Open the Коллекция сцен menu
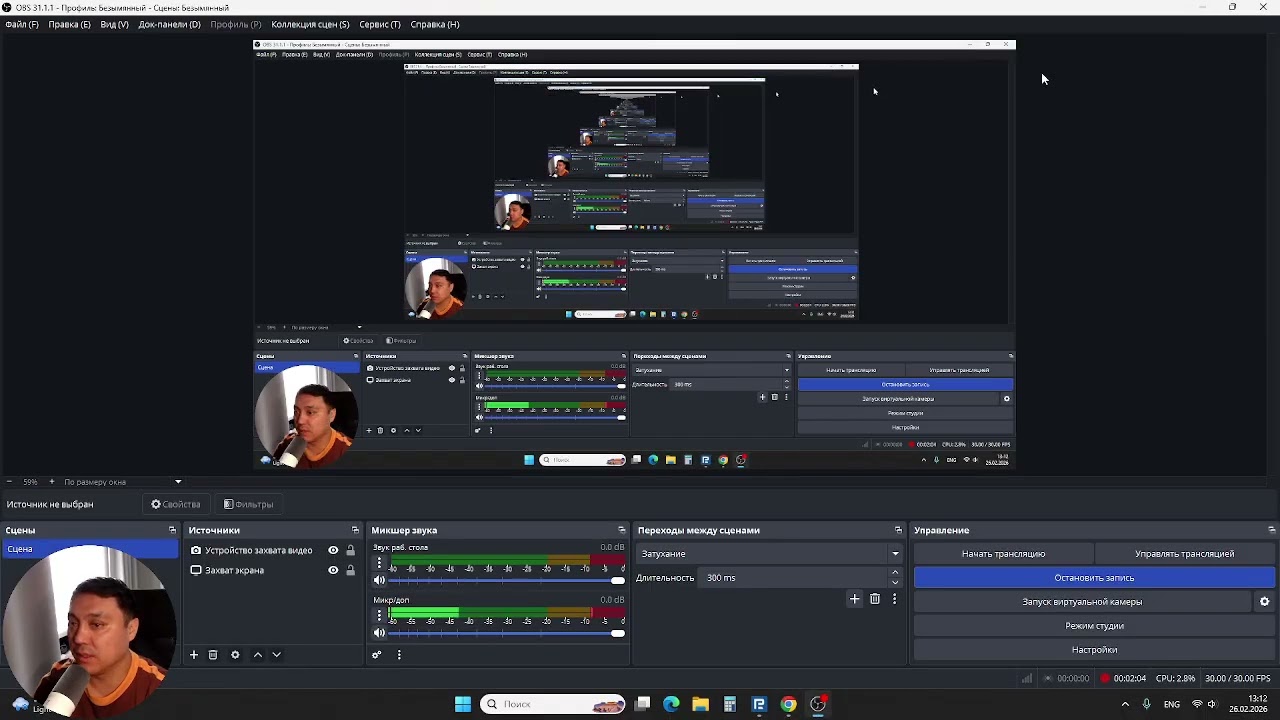This screenshot has height=720, width=1280. [x=310, y=24]
